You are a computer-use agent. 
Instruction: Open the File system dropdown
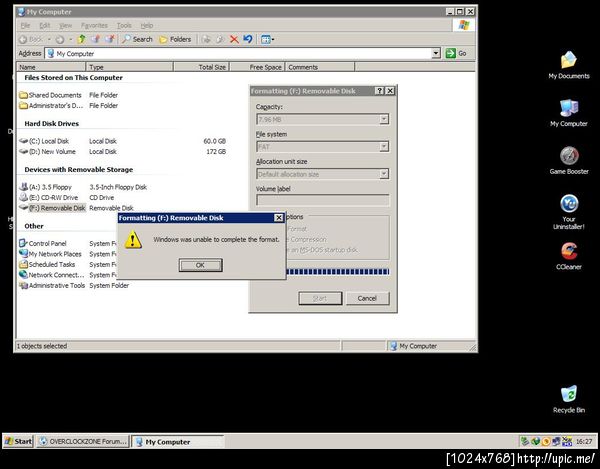click(384, 147)
